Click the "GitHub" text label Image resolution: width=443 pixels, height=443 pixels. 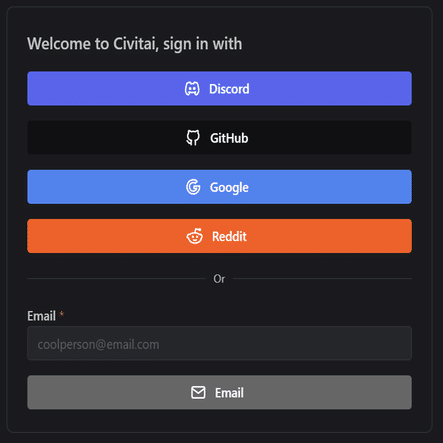click(229, 138)
